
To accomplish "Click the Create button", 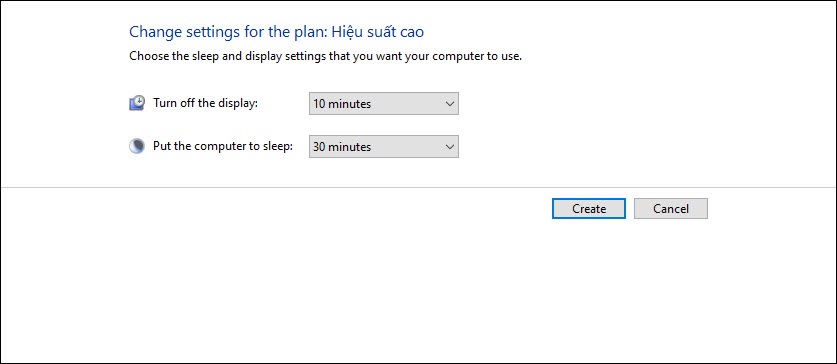I will coord(589,209).
